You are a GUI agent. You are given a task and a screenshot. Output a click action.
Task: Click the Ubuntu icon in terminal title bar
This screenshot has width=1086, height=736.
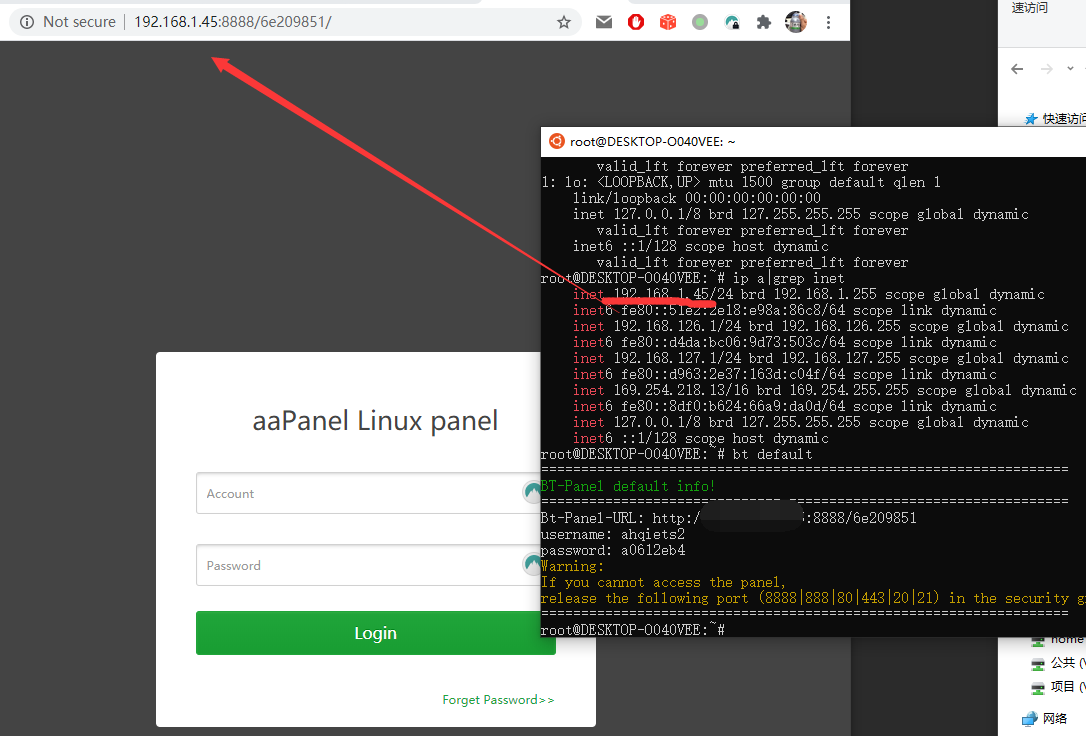click(556, 141)
